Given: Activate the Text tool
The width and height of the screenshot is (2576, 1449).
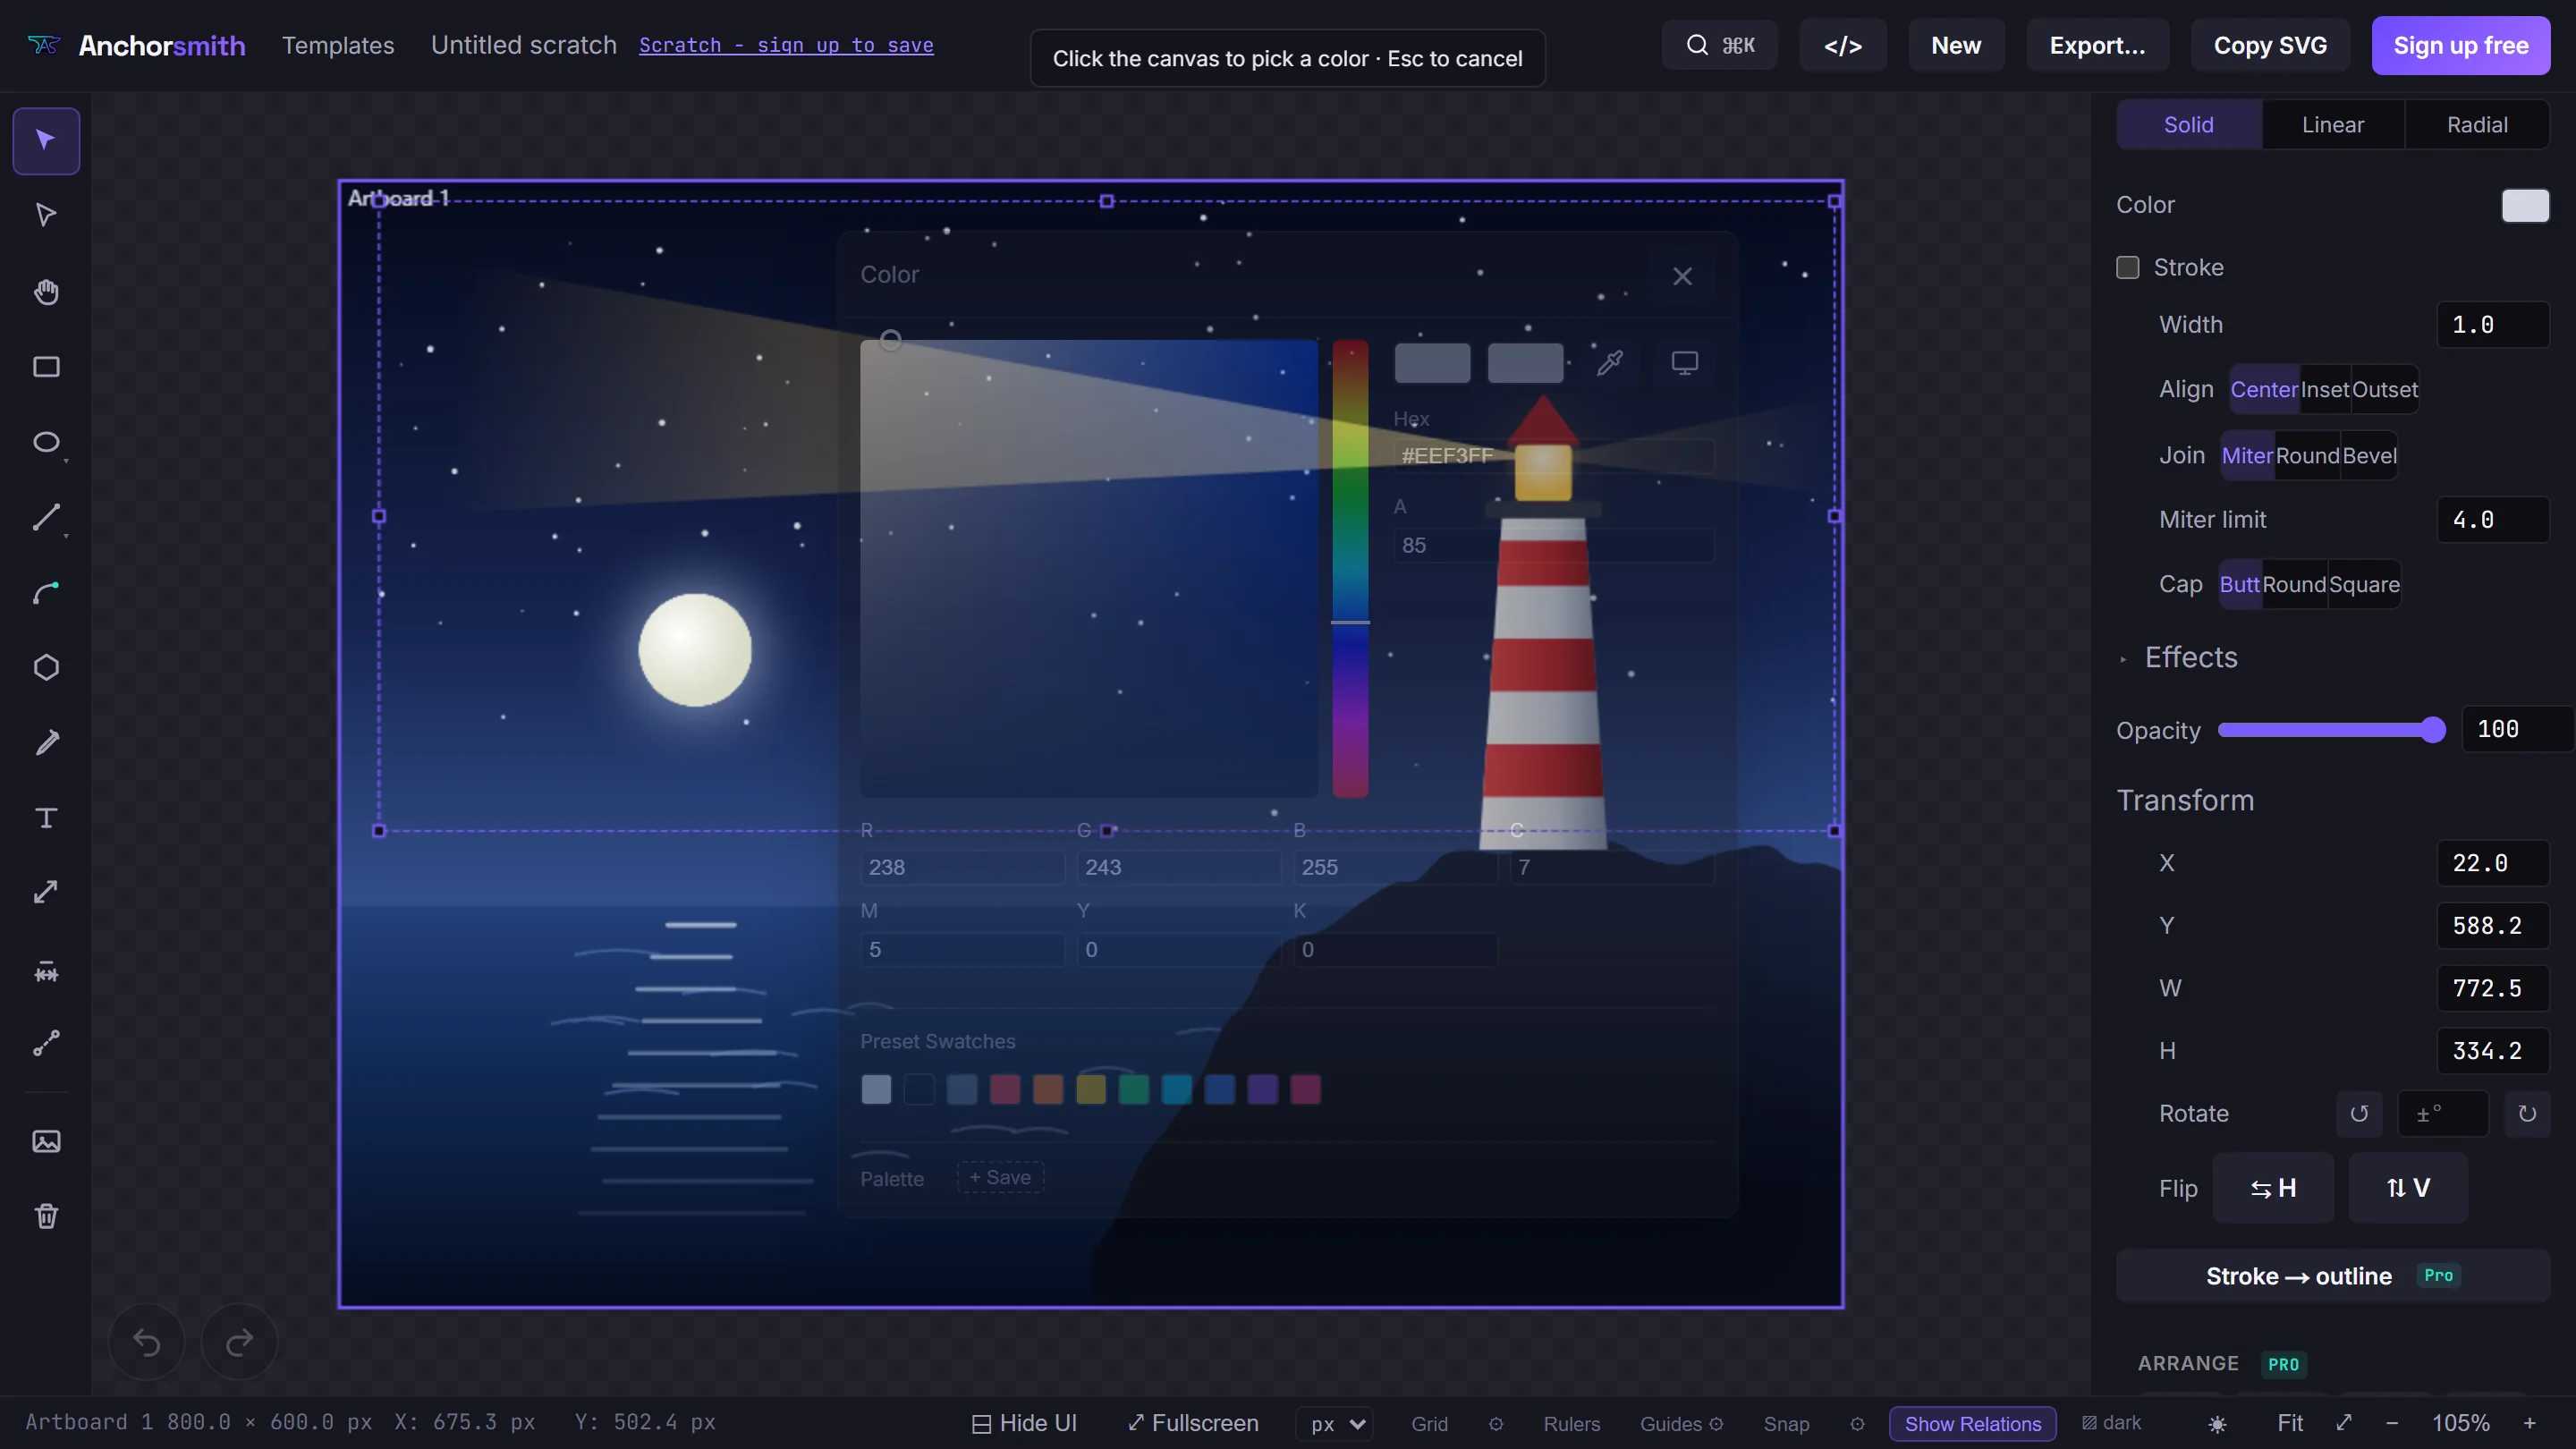Looking at the screenshot, I should tap(46, 818).
